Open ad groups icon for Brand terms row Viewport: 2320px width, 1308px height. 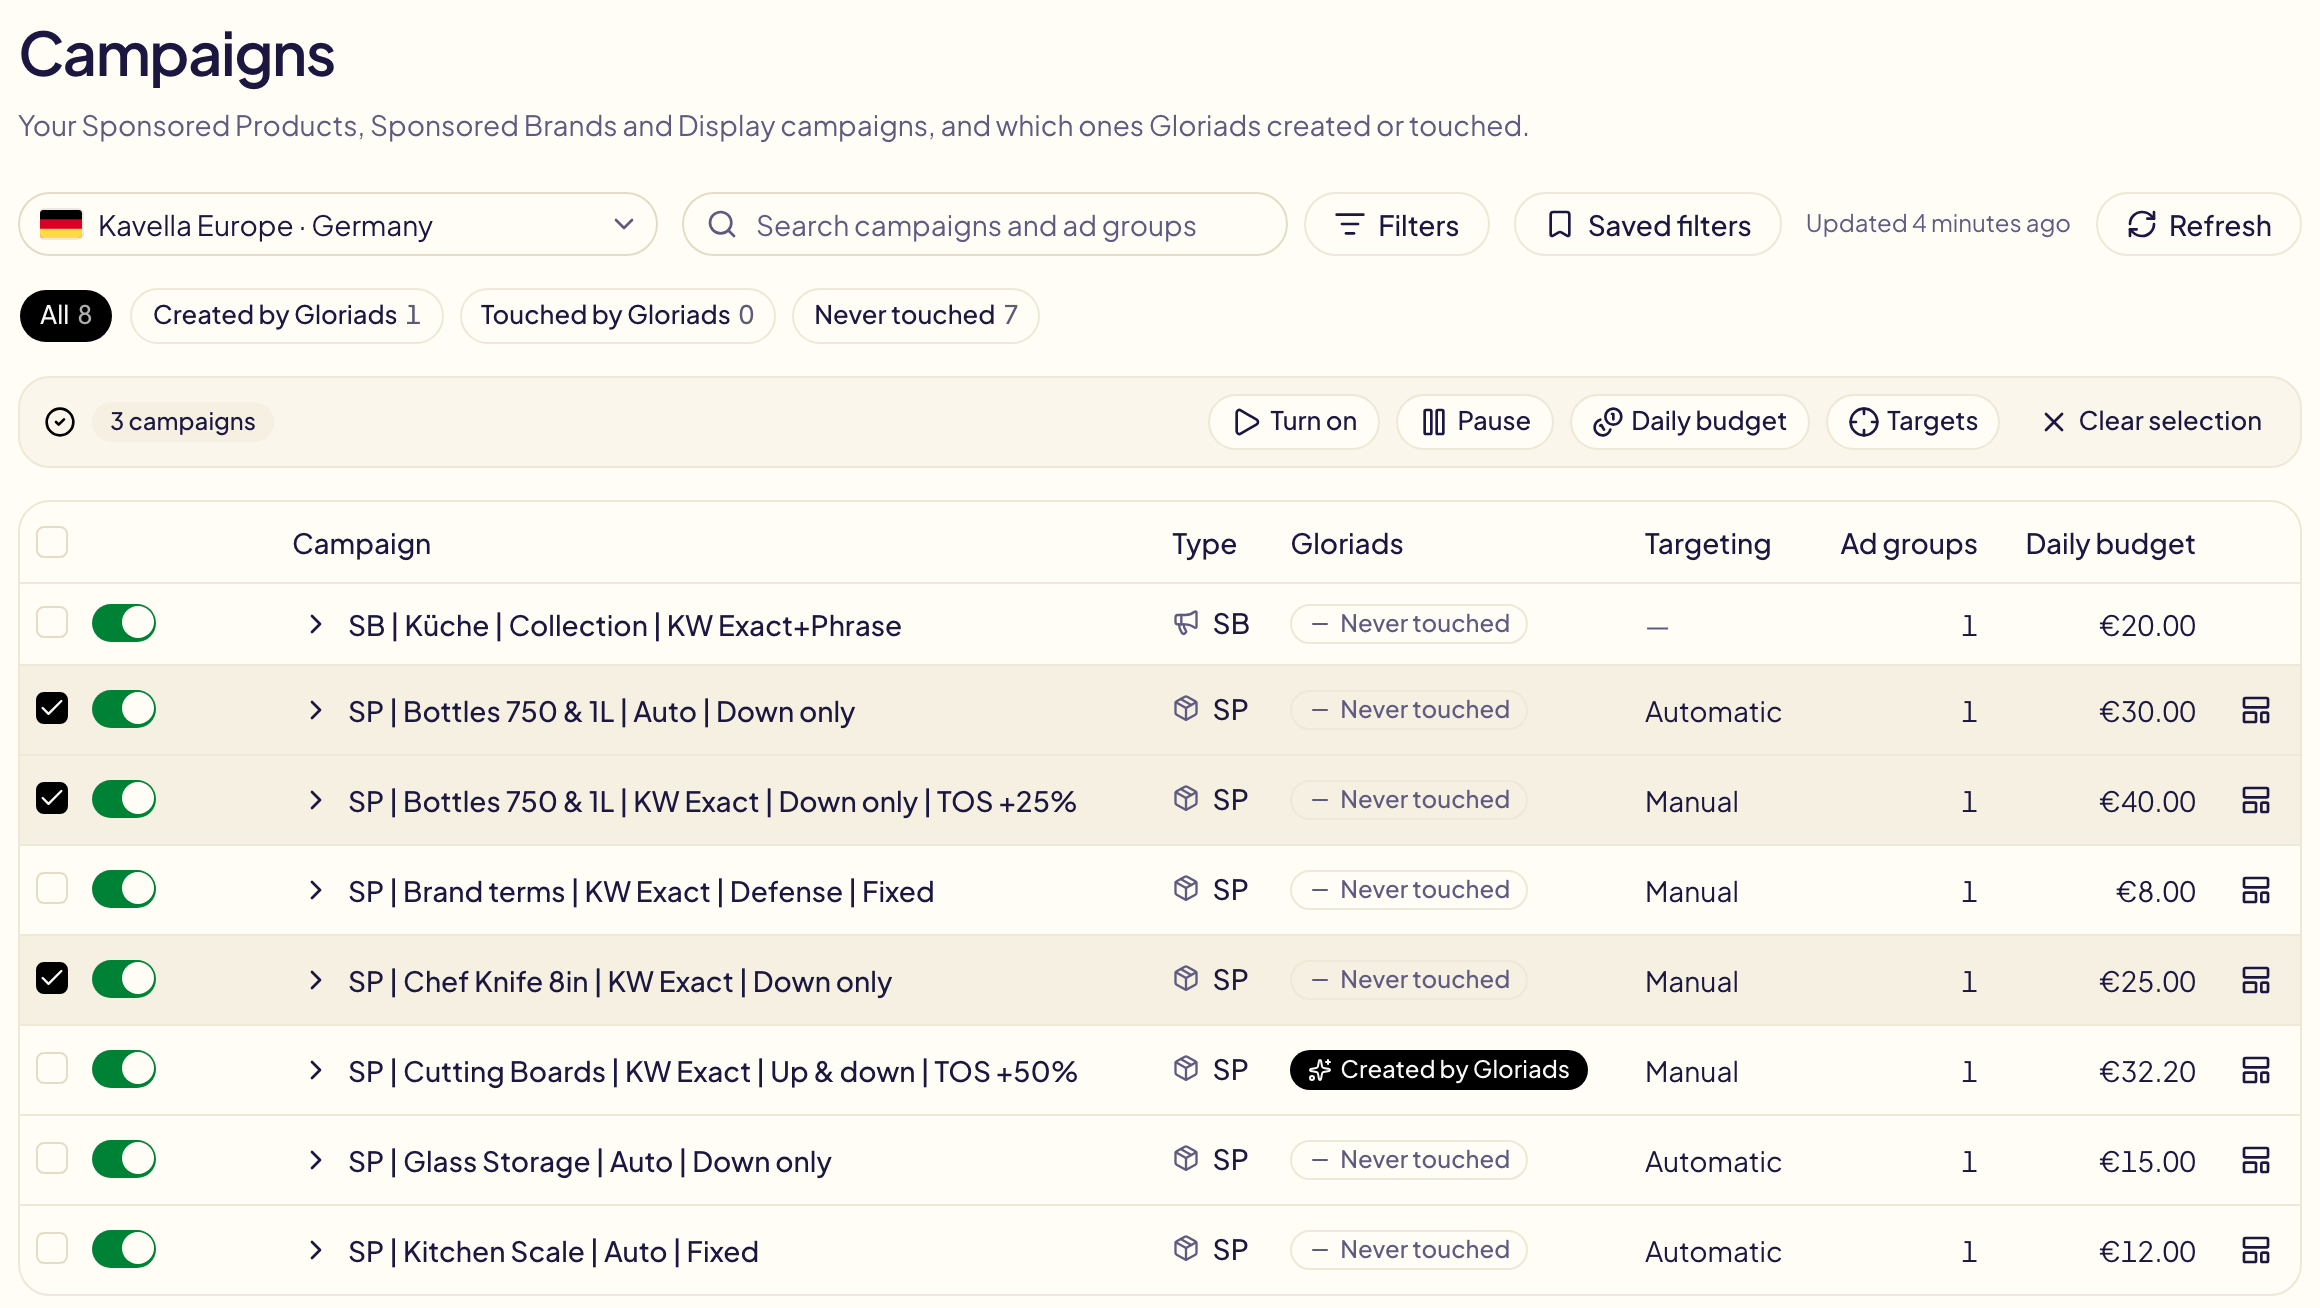(x=2256, y=890)
